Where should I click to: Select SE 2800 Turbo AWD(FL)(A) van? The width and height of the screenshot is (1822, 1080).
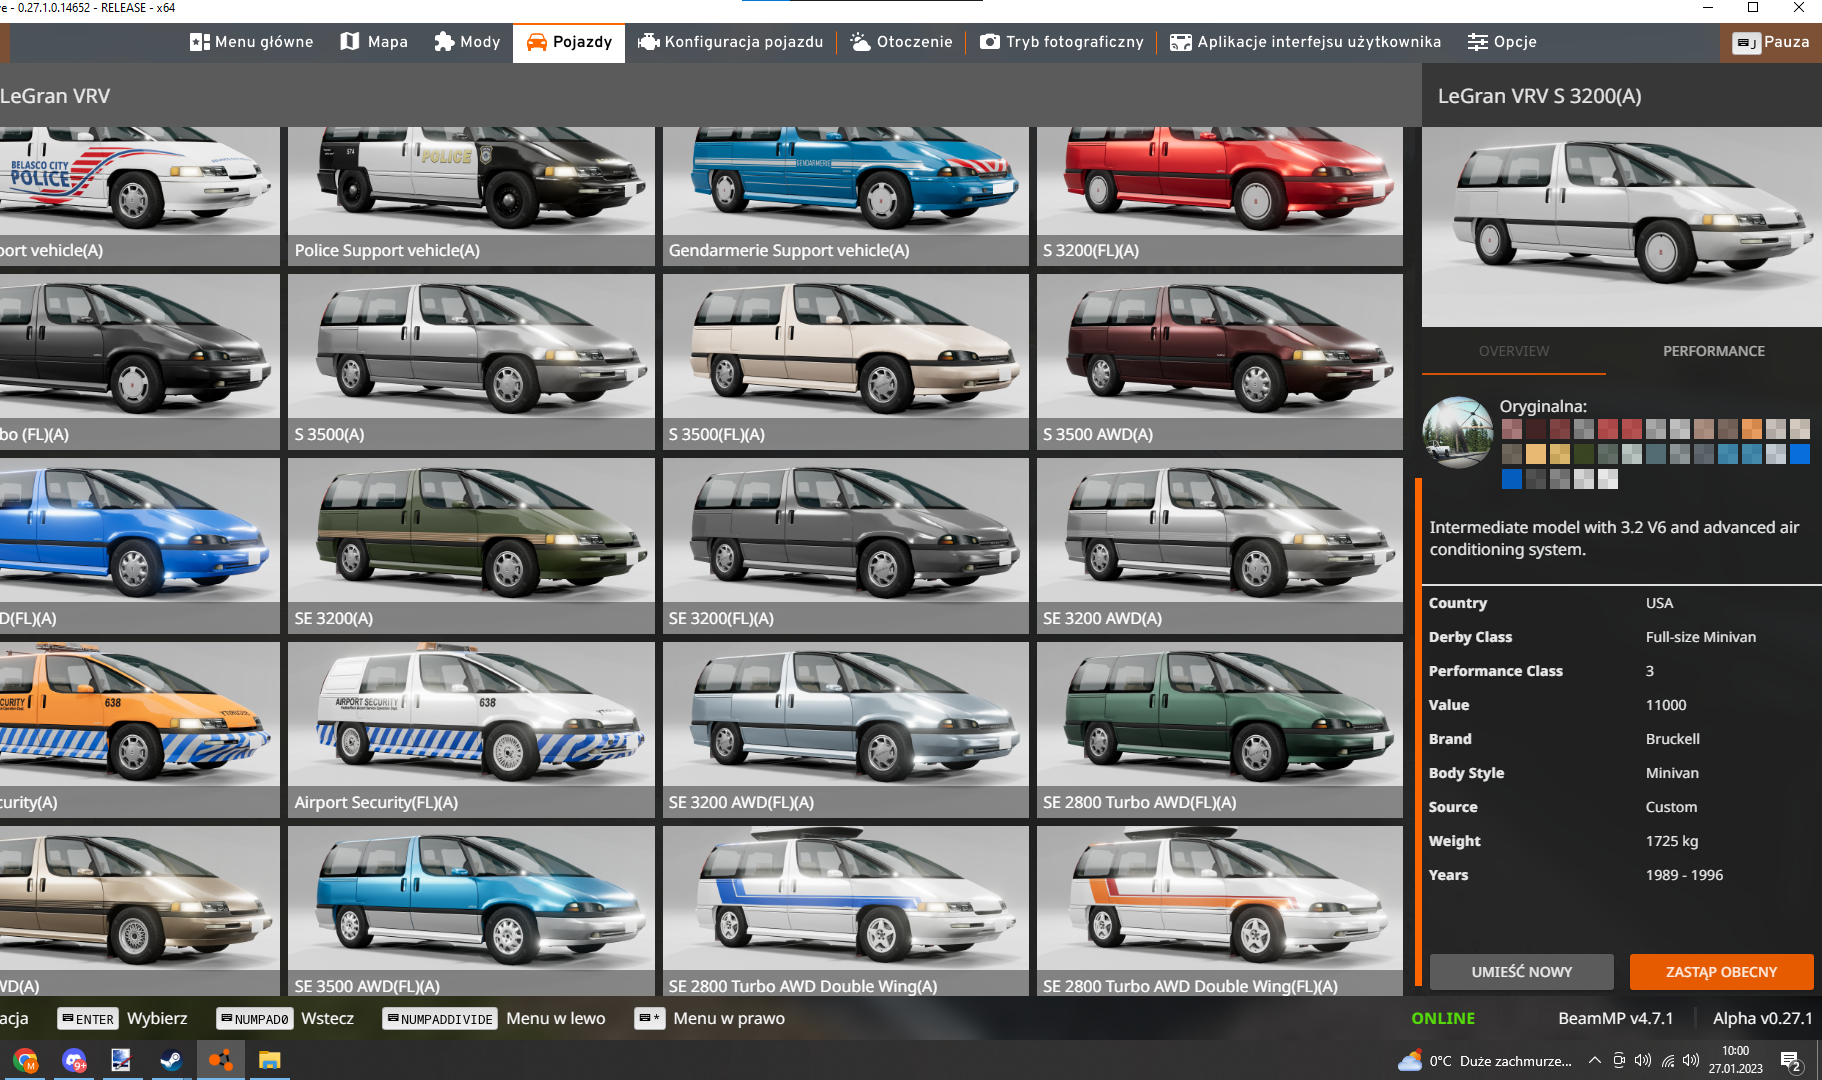click(1220, 730)
